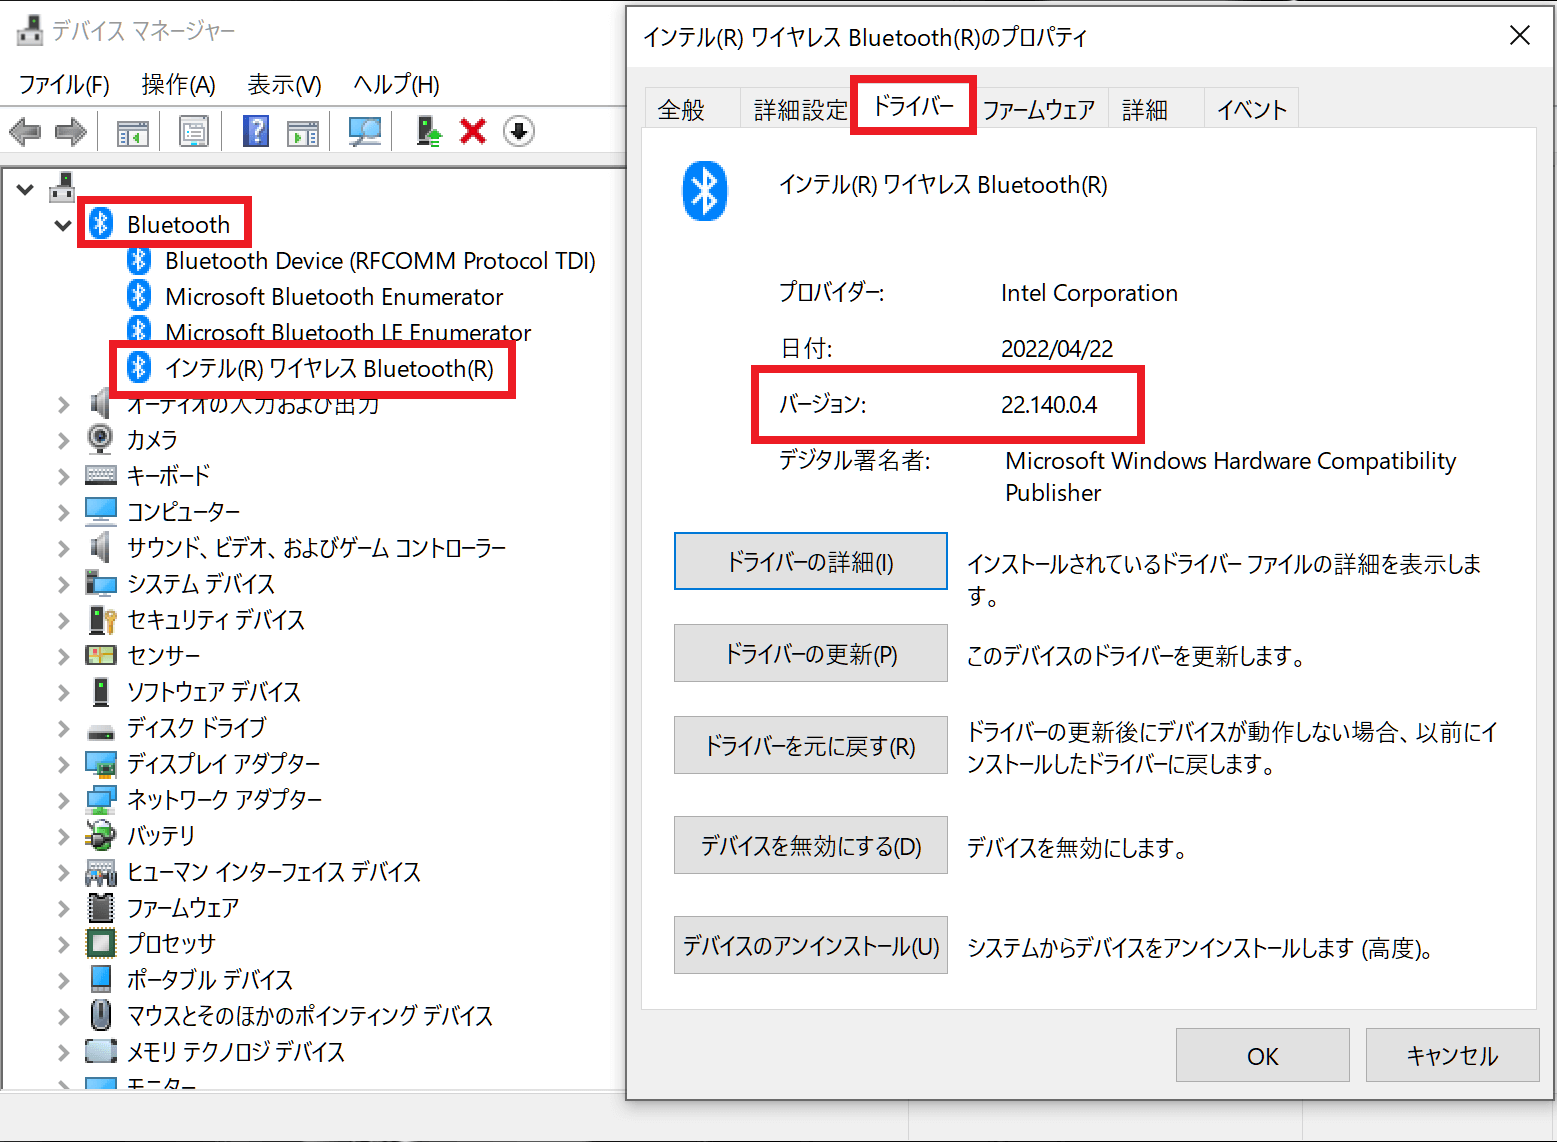Collapse the root computer node

(25, 188)
